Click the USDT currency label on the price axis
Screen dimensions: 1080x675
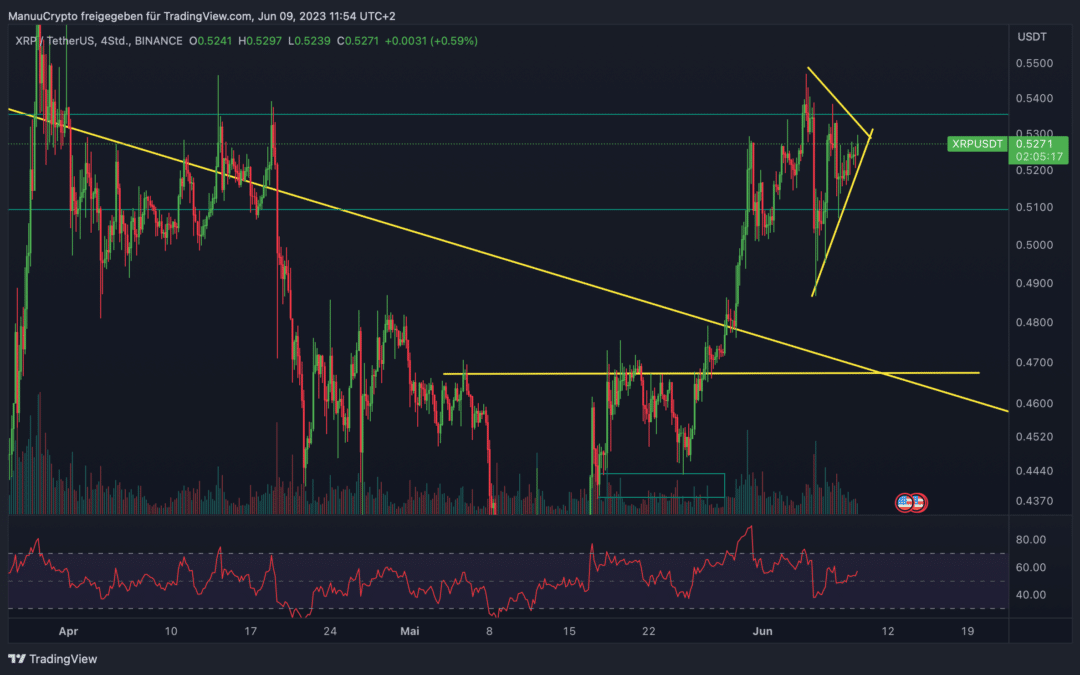click(1032, 37)
